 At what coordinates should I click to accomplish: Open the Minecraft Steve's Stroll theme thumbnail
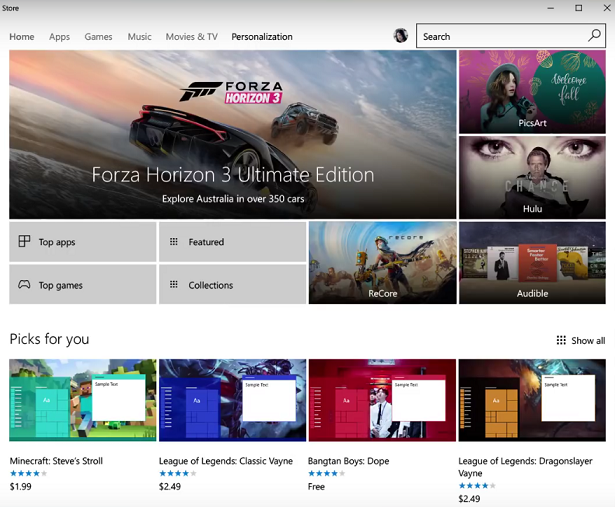coord(83,400)
